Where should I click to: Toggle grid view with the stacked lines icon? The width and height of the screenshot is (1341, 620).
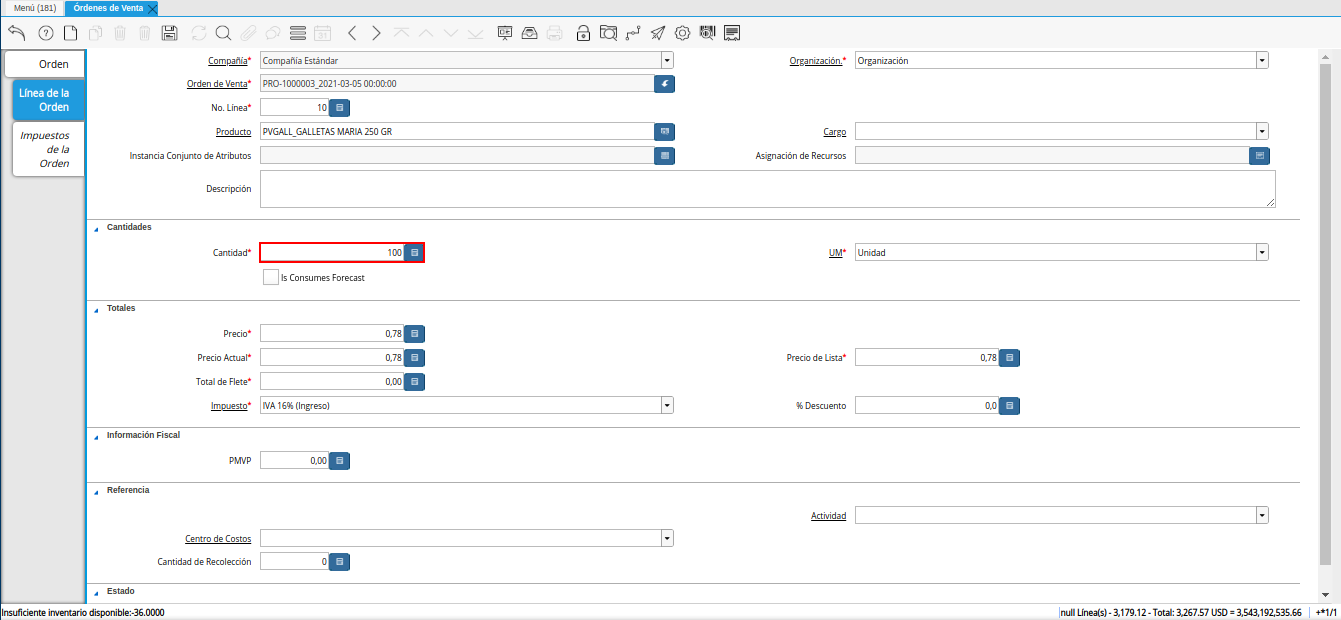(x=297, y=33)
